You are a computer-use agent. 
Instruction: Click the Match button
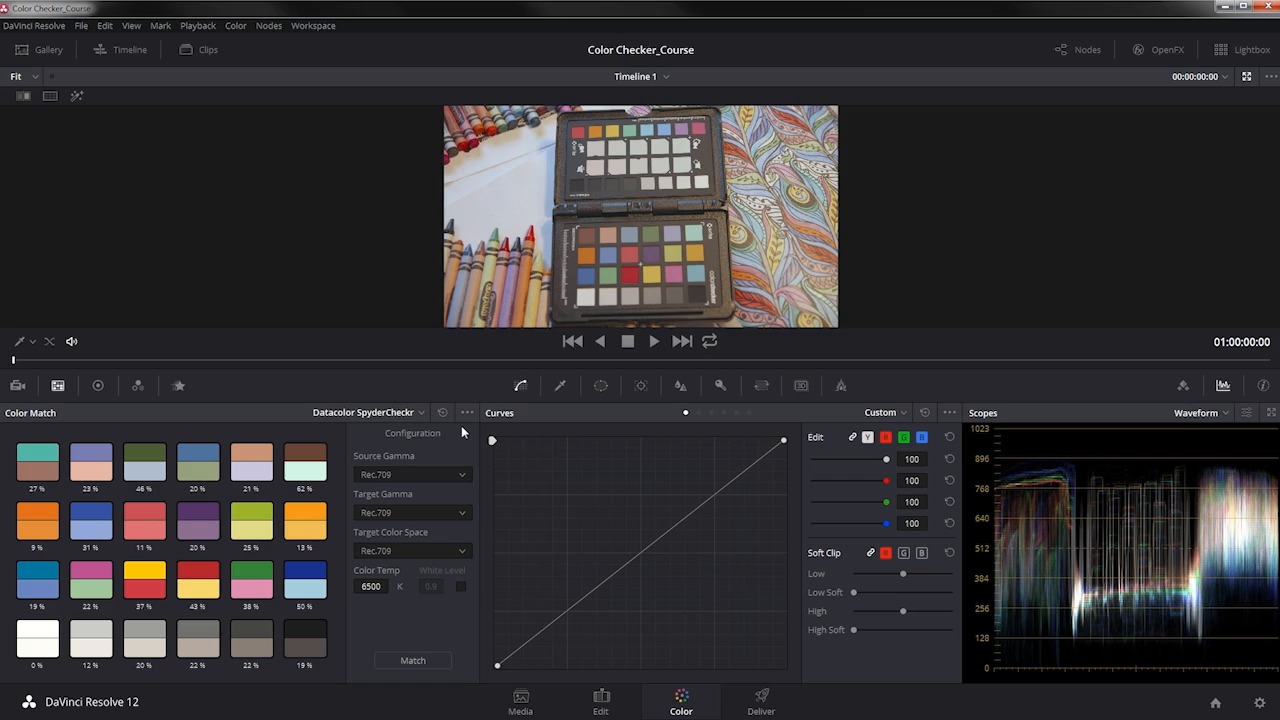coord(413,661)
